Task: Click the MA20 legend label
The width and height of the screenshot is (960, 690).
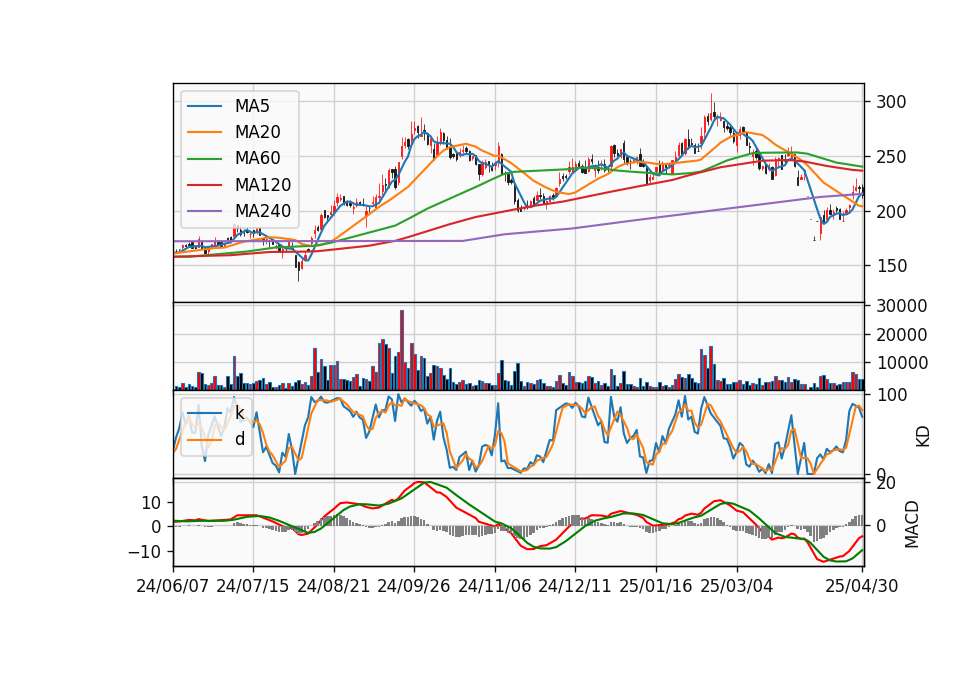Action: [257, 132]
